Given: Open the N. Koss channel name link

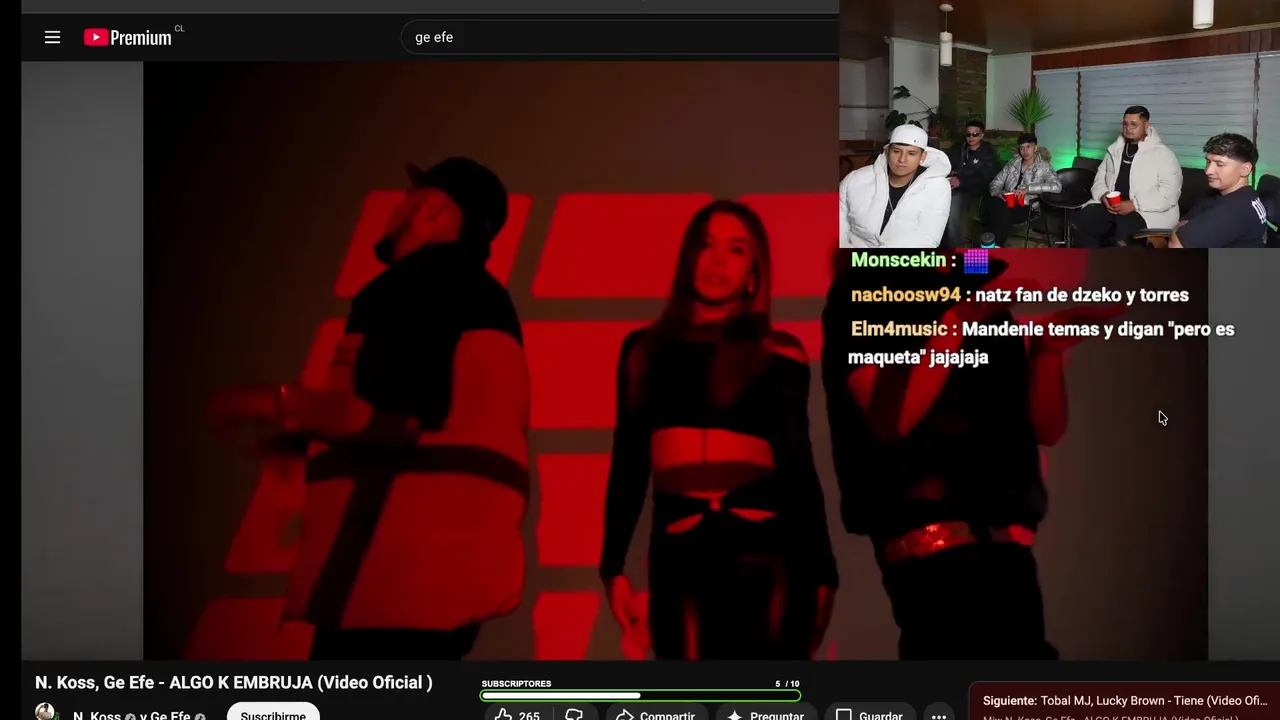Looking at the screenshot, I should click(x=97, y=715).
